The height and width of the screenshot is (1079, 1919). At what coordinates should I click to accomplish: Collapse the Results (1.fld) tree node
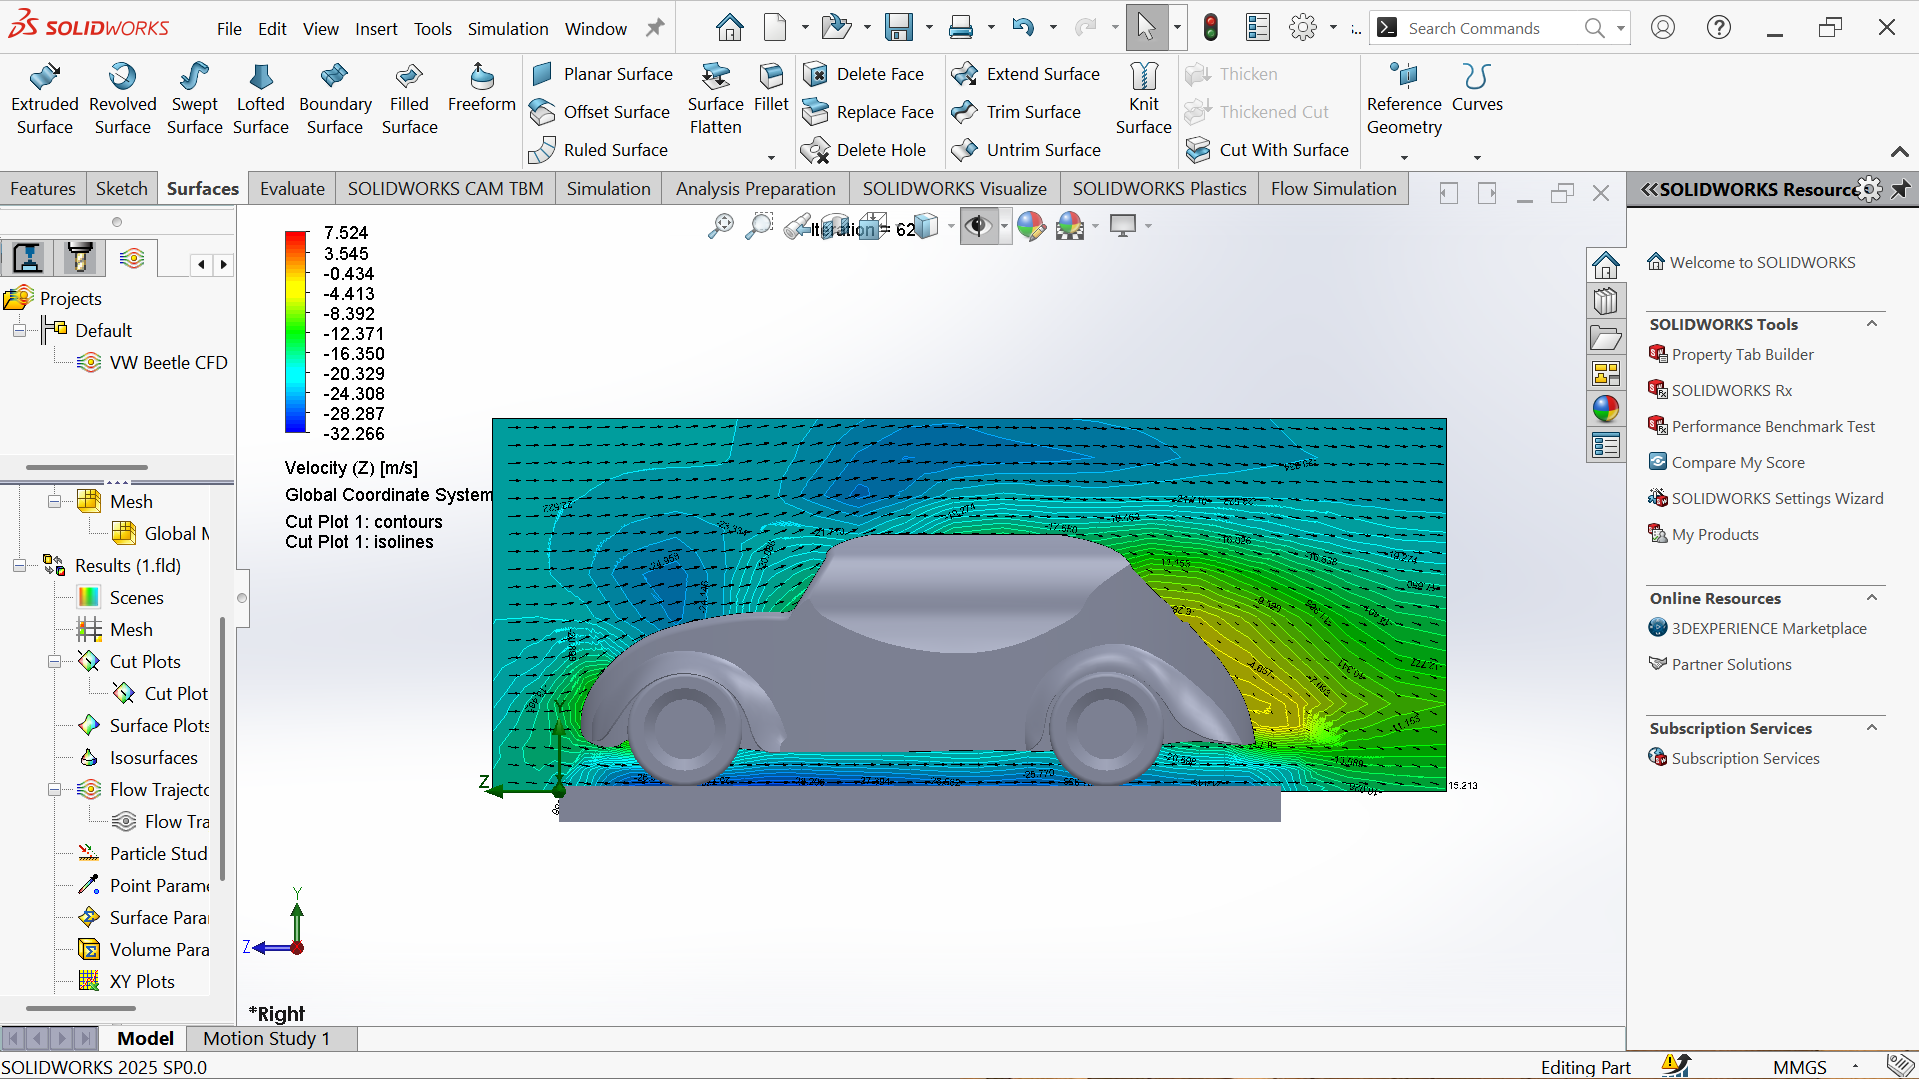(x=19, y=566)
